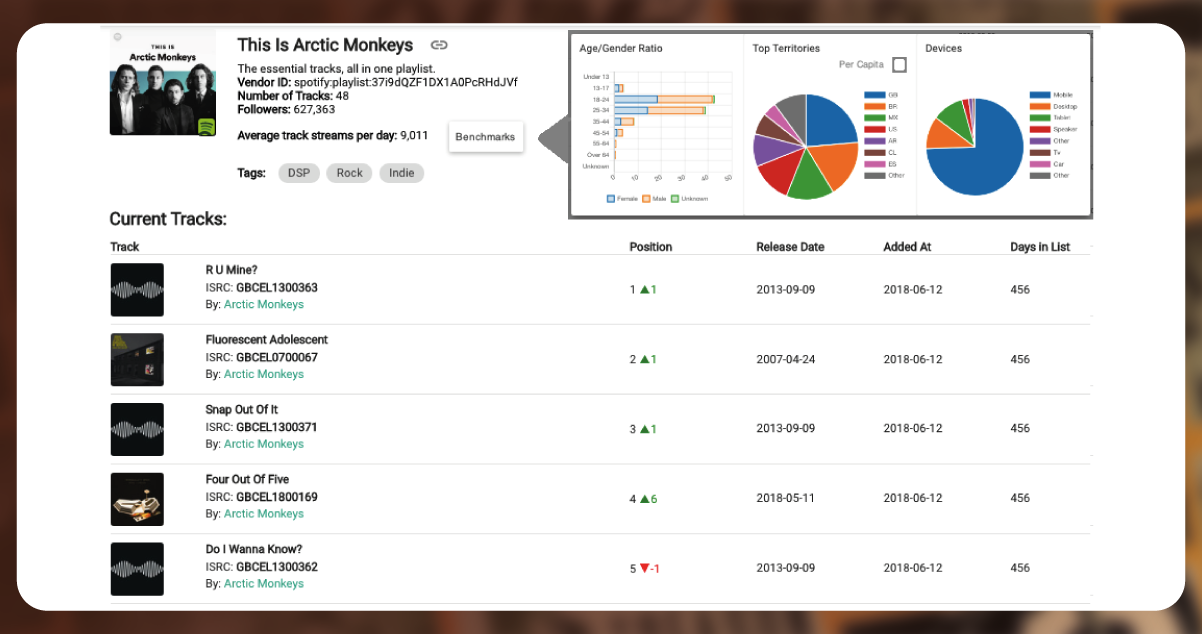Screen dimensions: 1202x634
Task: Click the track title R U Mine?
Action: [232, 270]
